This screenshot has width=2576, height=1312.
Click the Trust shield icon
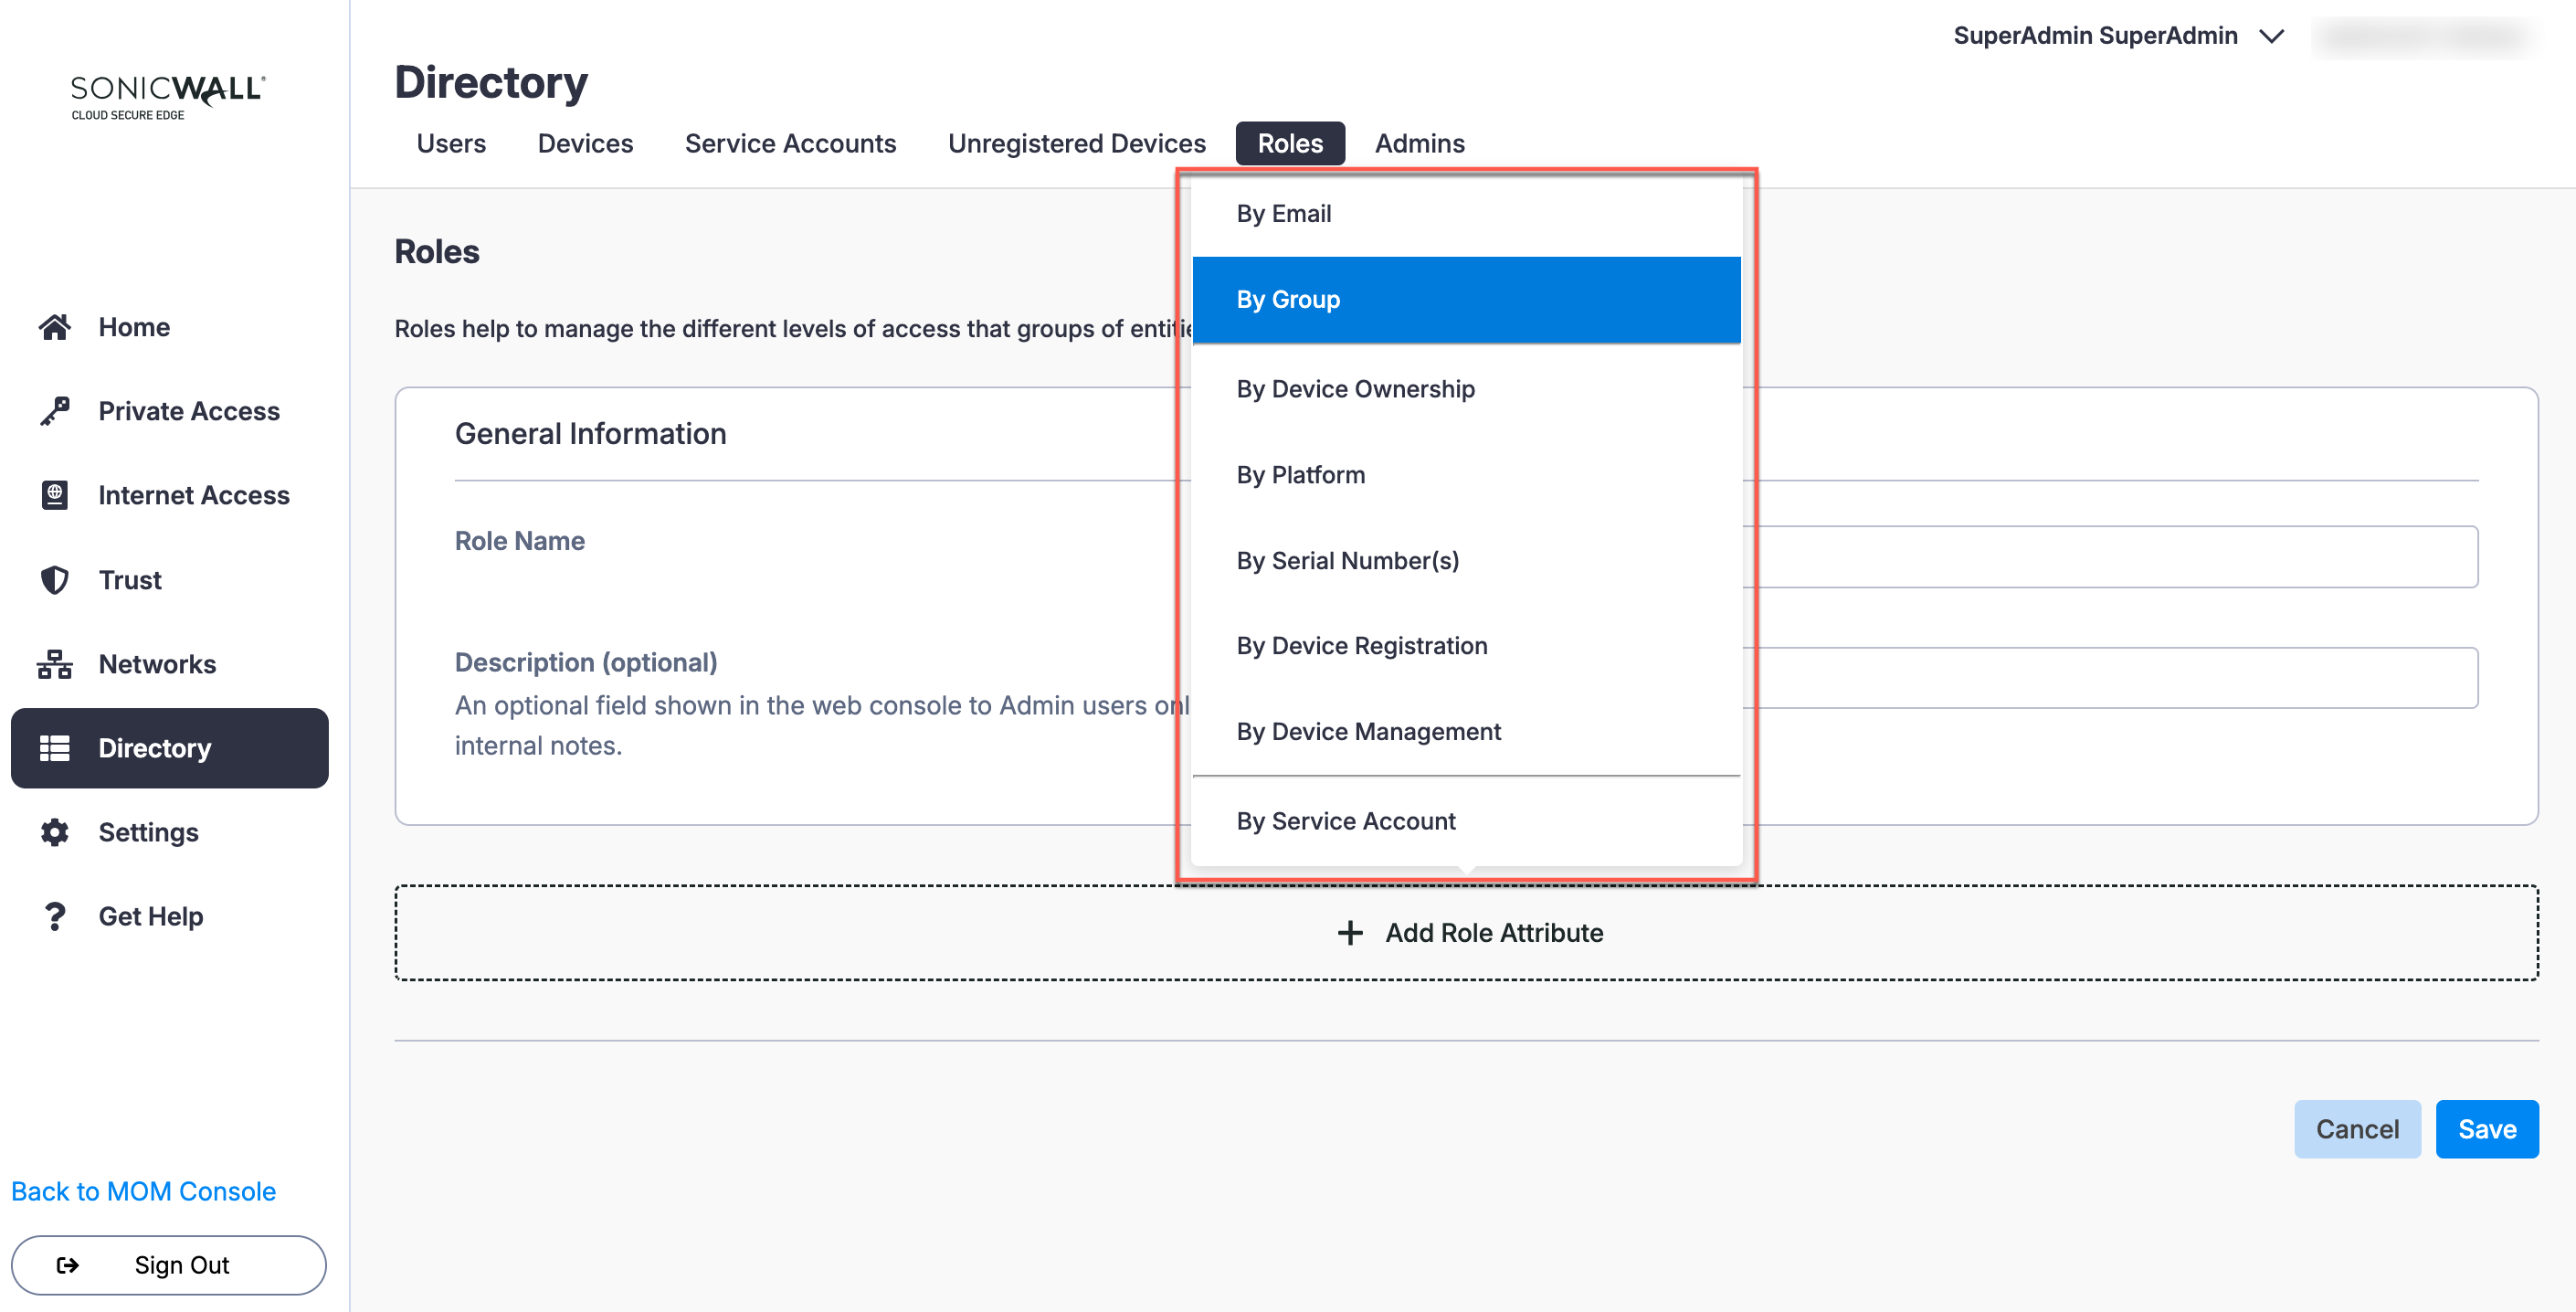[55, 580]
